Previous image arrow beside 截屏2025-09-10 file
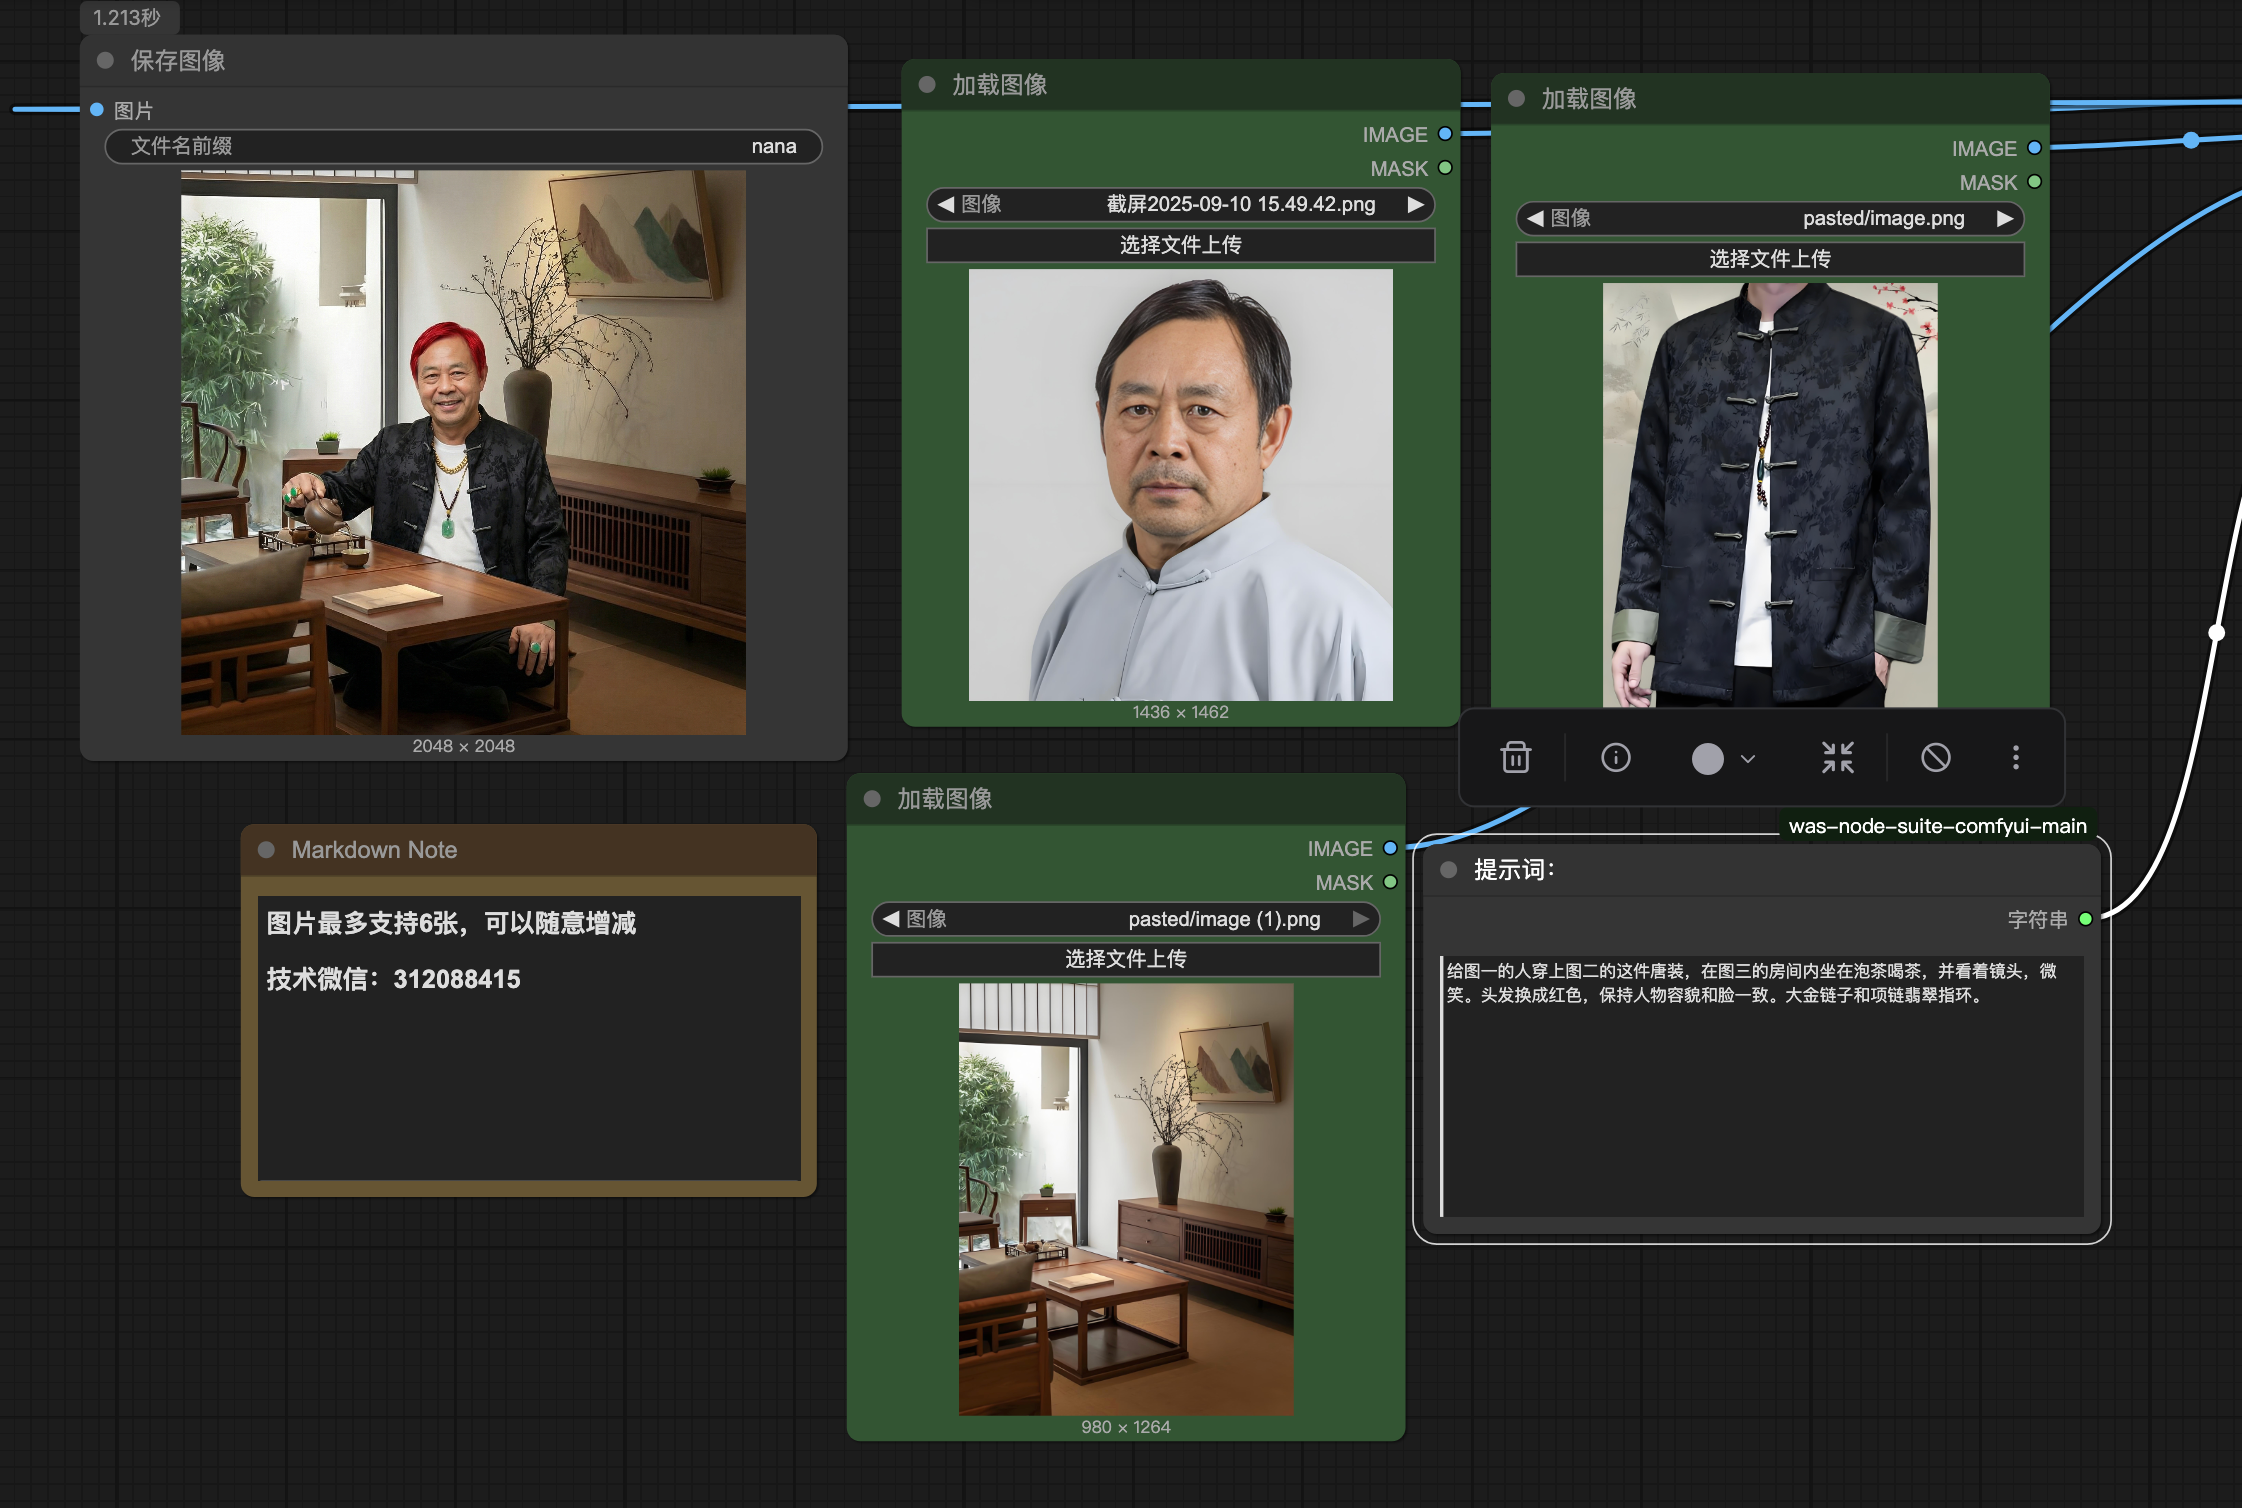 [x=945, y=204]
